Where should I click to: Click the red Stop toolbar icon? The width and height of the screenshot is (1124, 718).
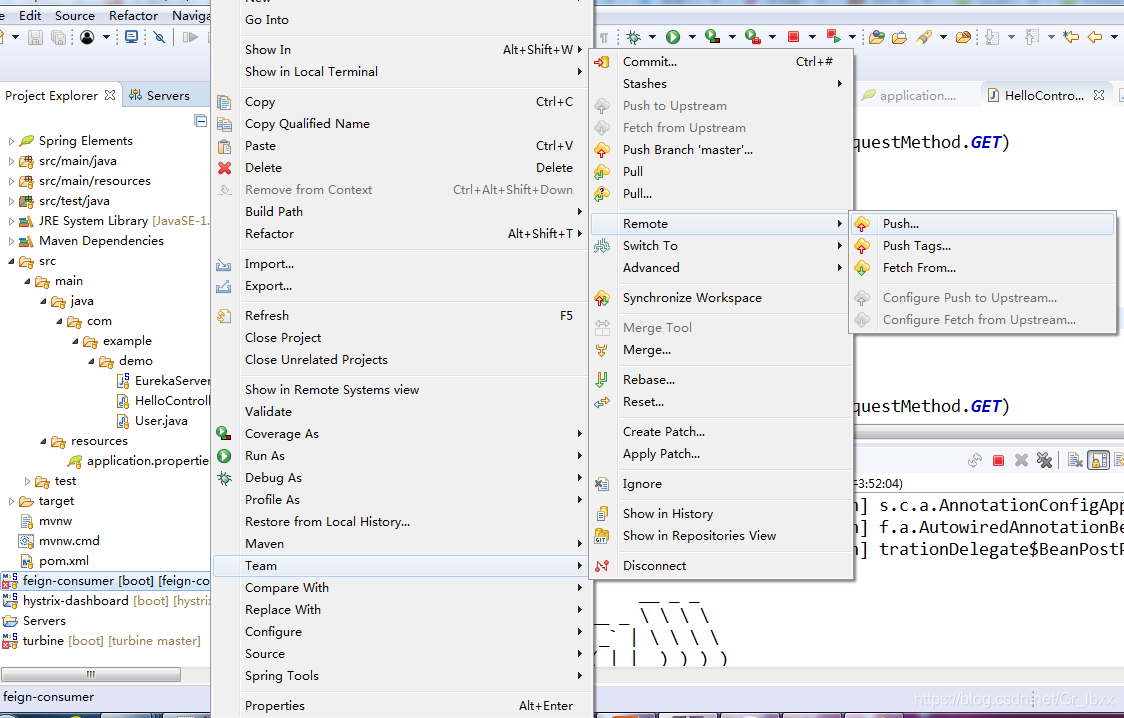tap(793, 37)
